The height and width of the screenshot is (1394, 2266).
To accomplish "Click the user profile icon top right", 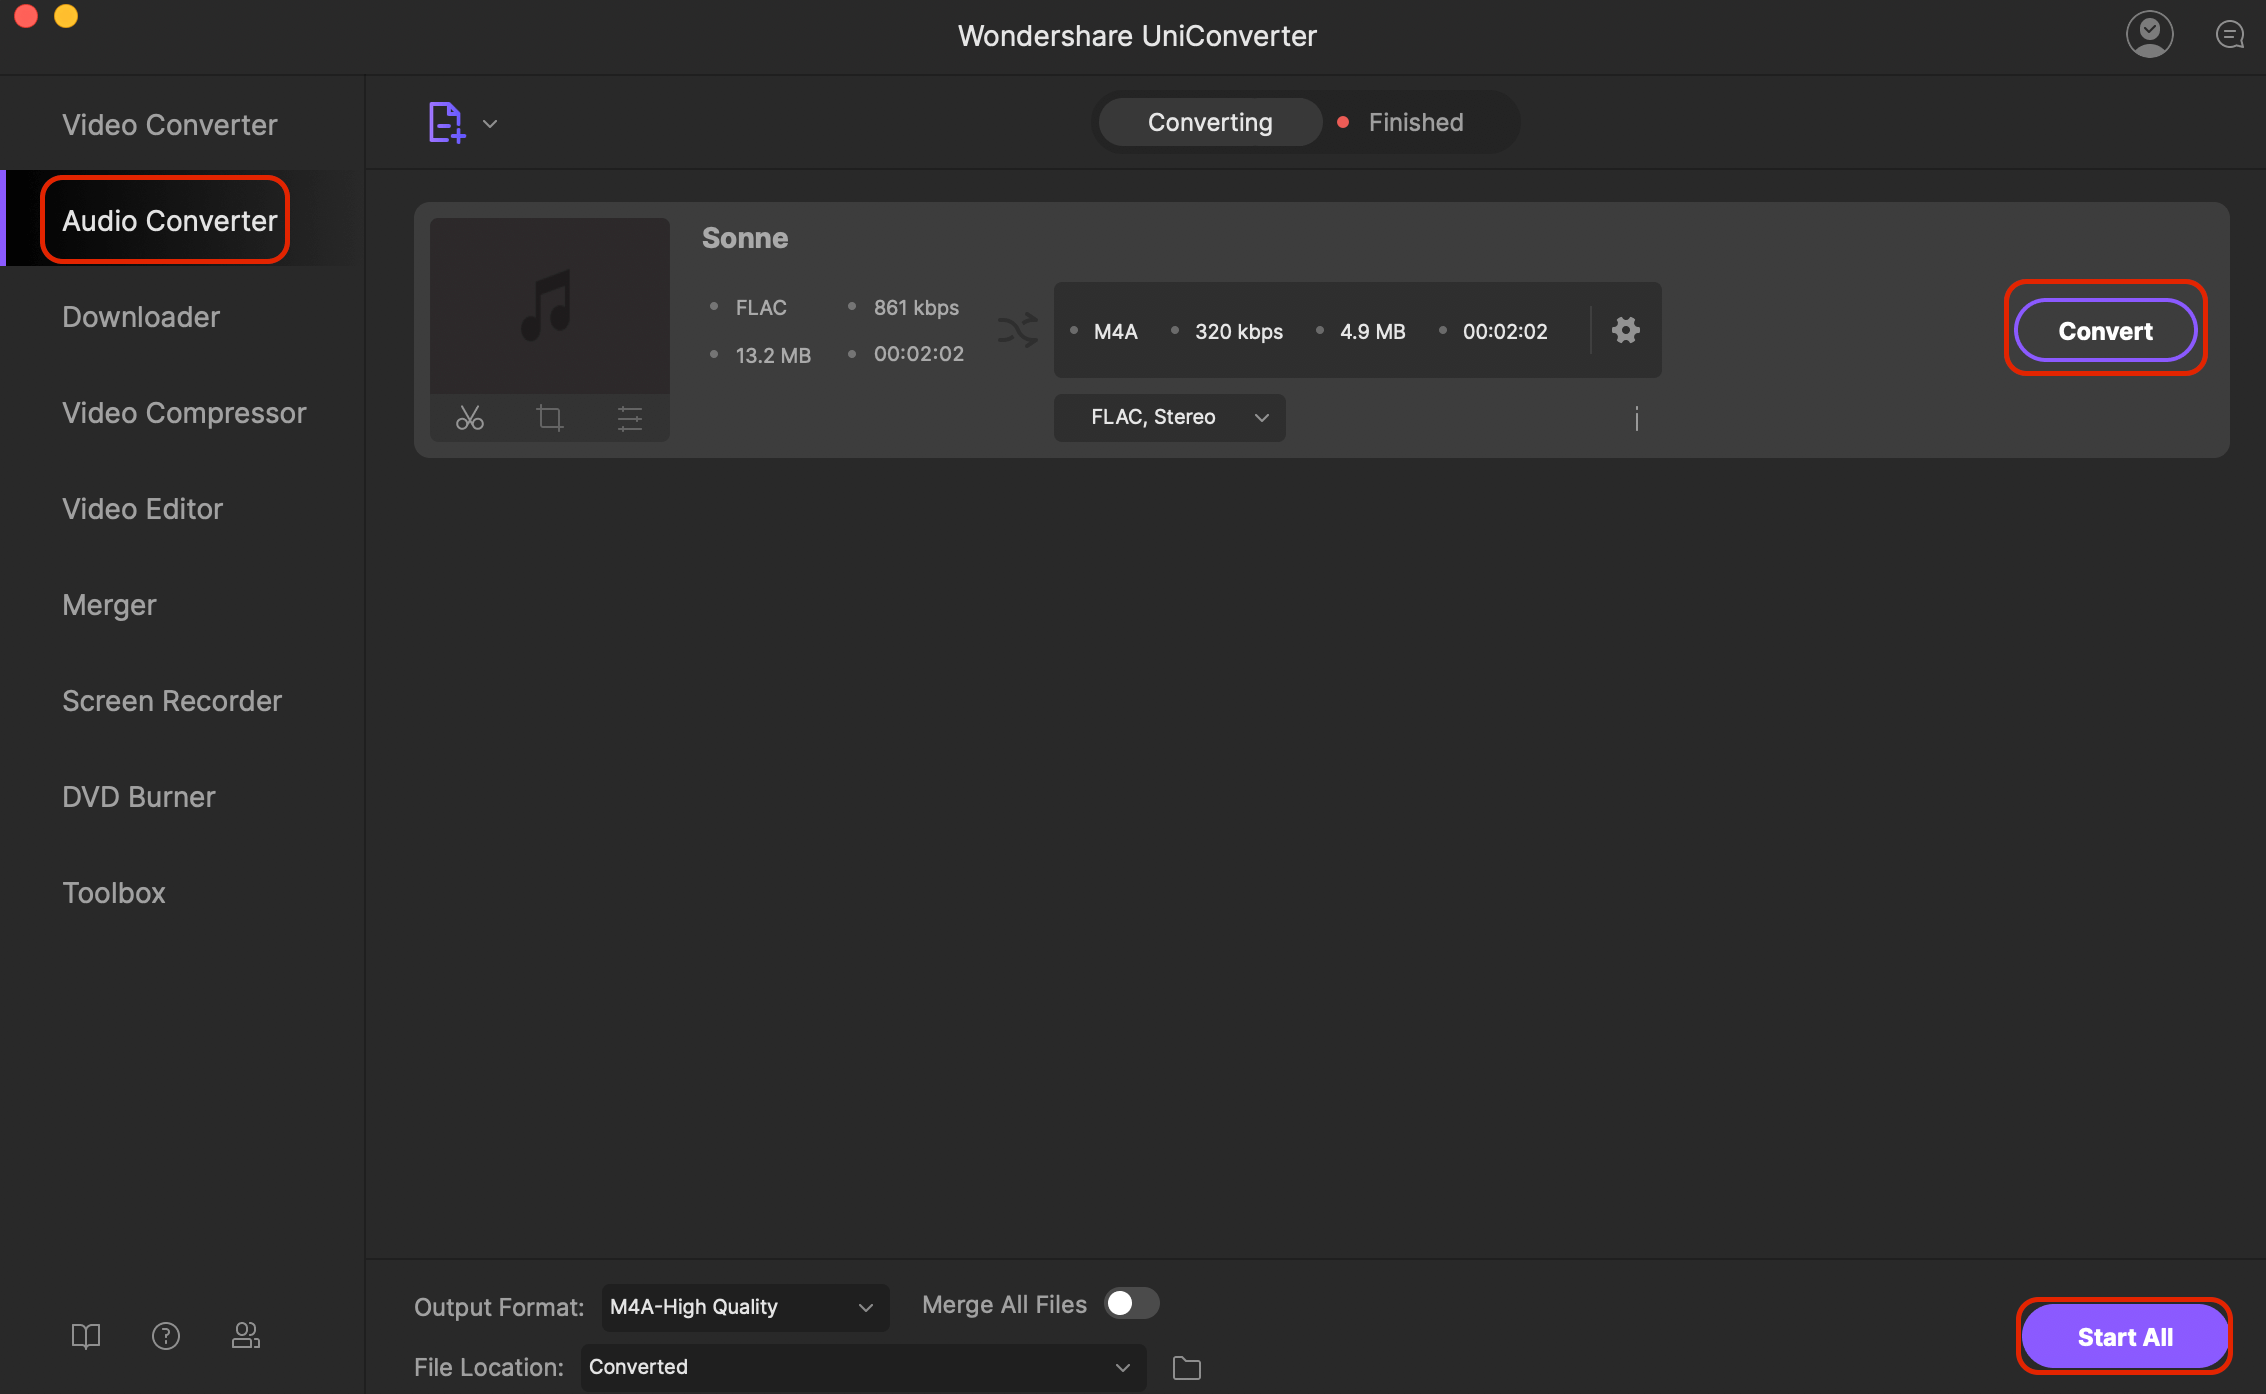I will pyautogui.click(x=2149, y=36).
